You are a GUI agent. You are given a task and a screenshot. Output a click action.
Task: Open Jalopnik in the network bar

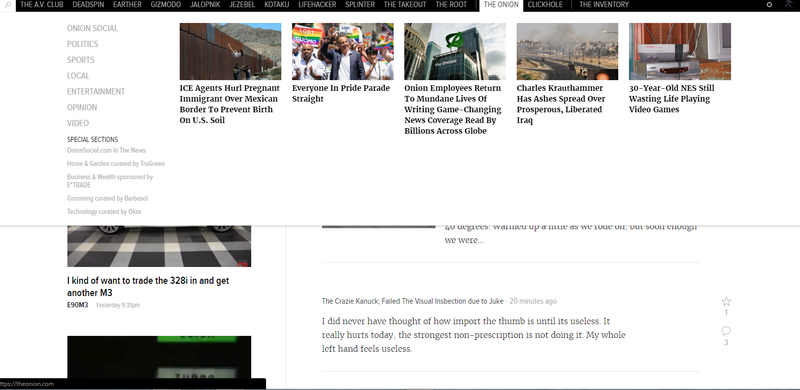tap(205, 5)
